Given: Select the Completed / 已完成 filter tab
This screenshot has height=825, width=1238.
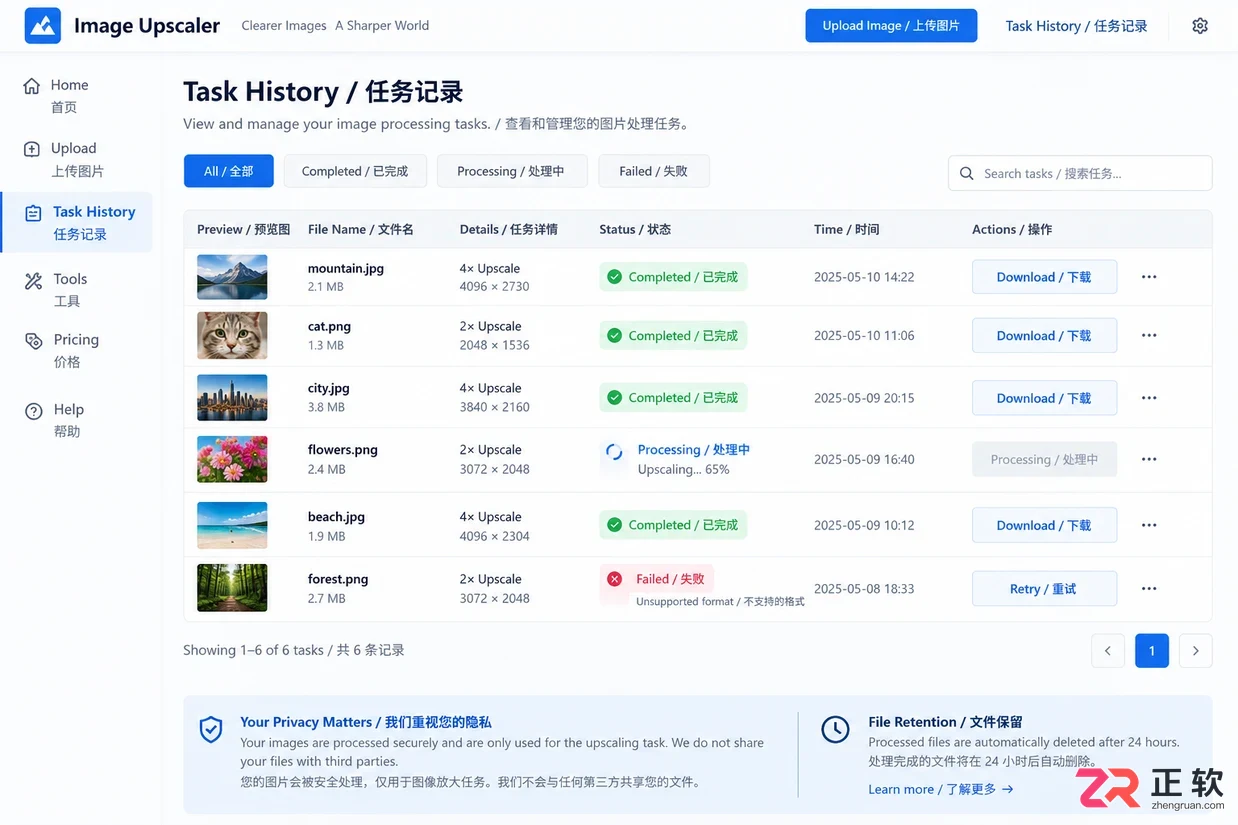Looking at the screenshot, I should coord(355,171).
